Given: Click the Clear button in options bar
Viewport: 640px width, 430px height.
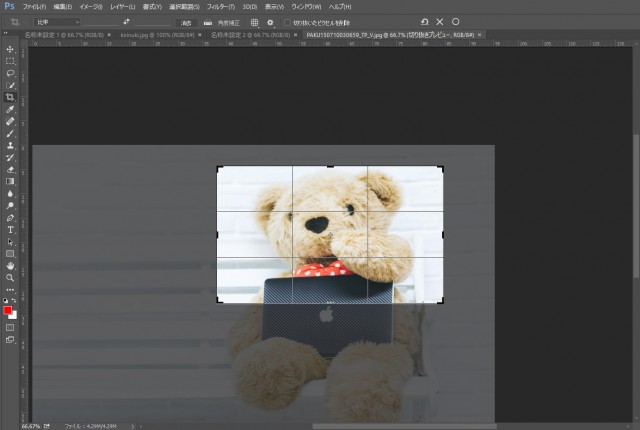Looking at the screenshot, I should tap(186, 21).
